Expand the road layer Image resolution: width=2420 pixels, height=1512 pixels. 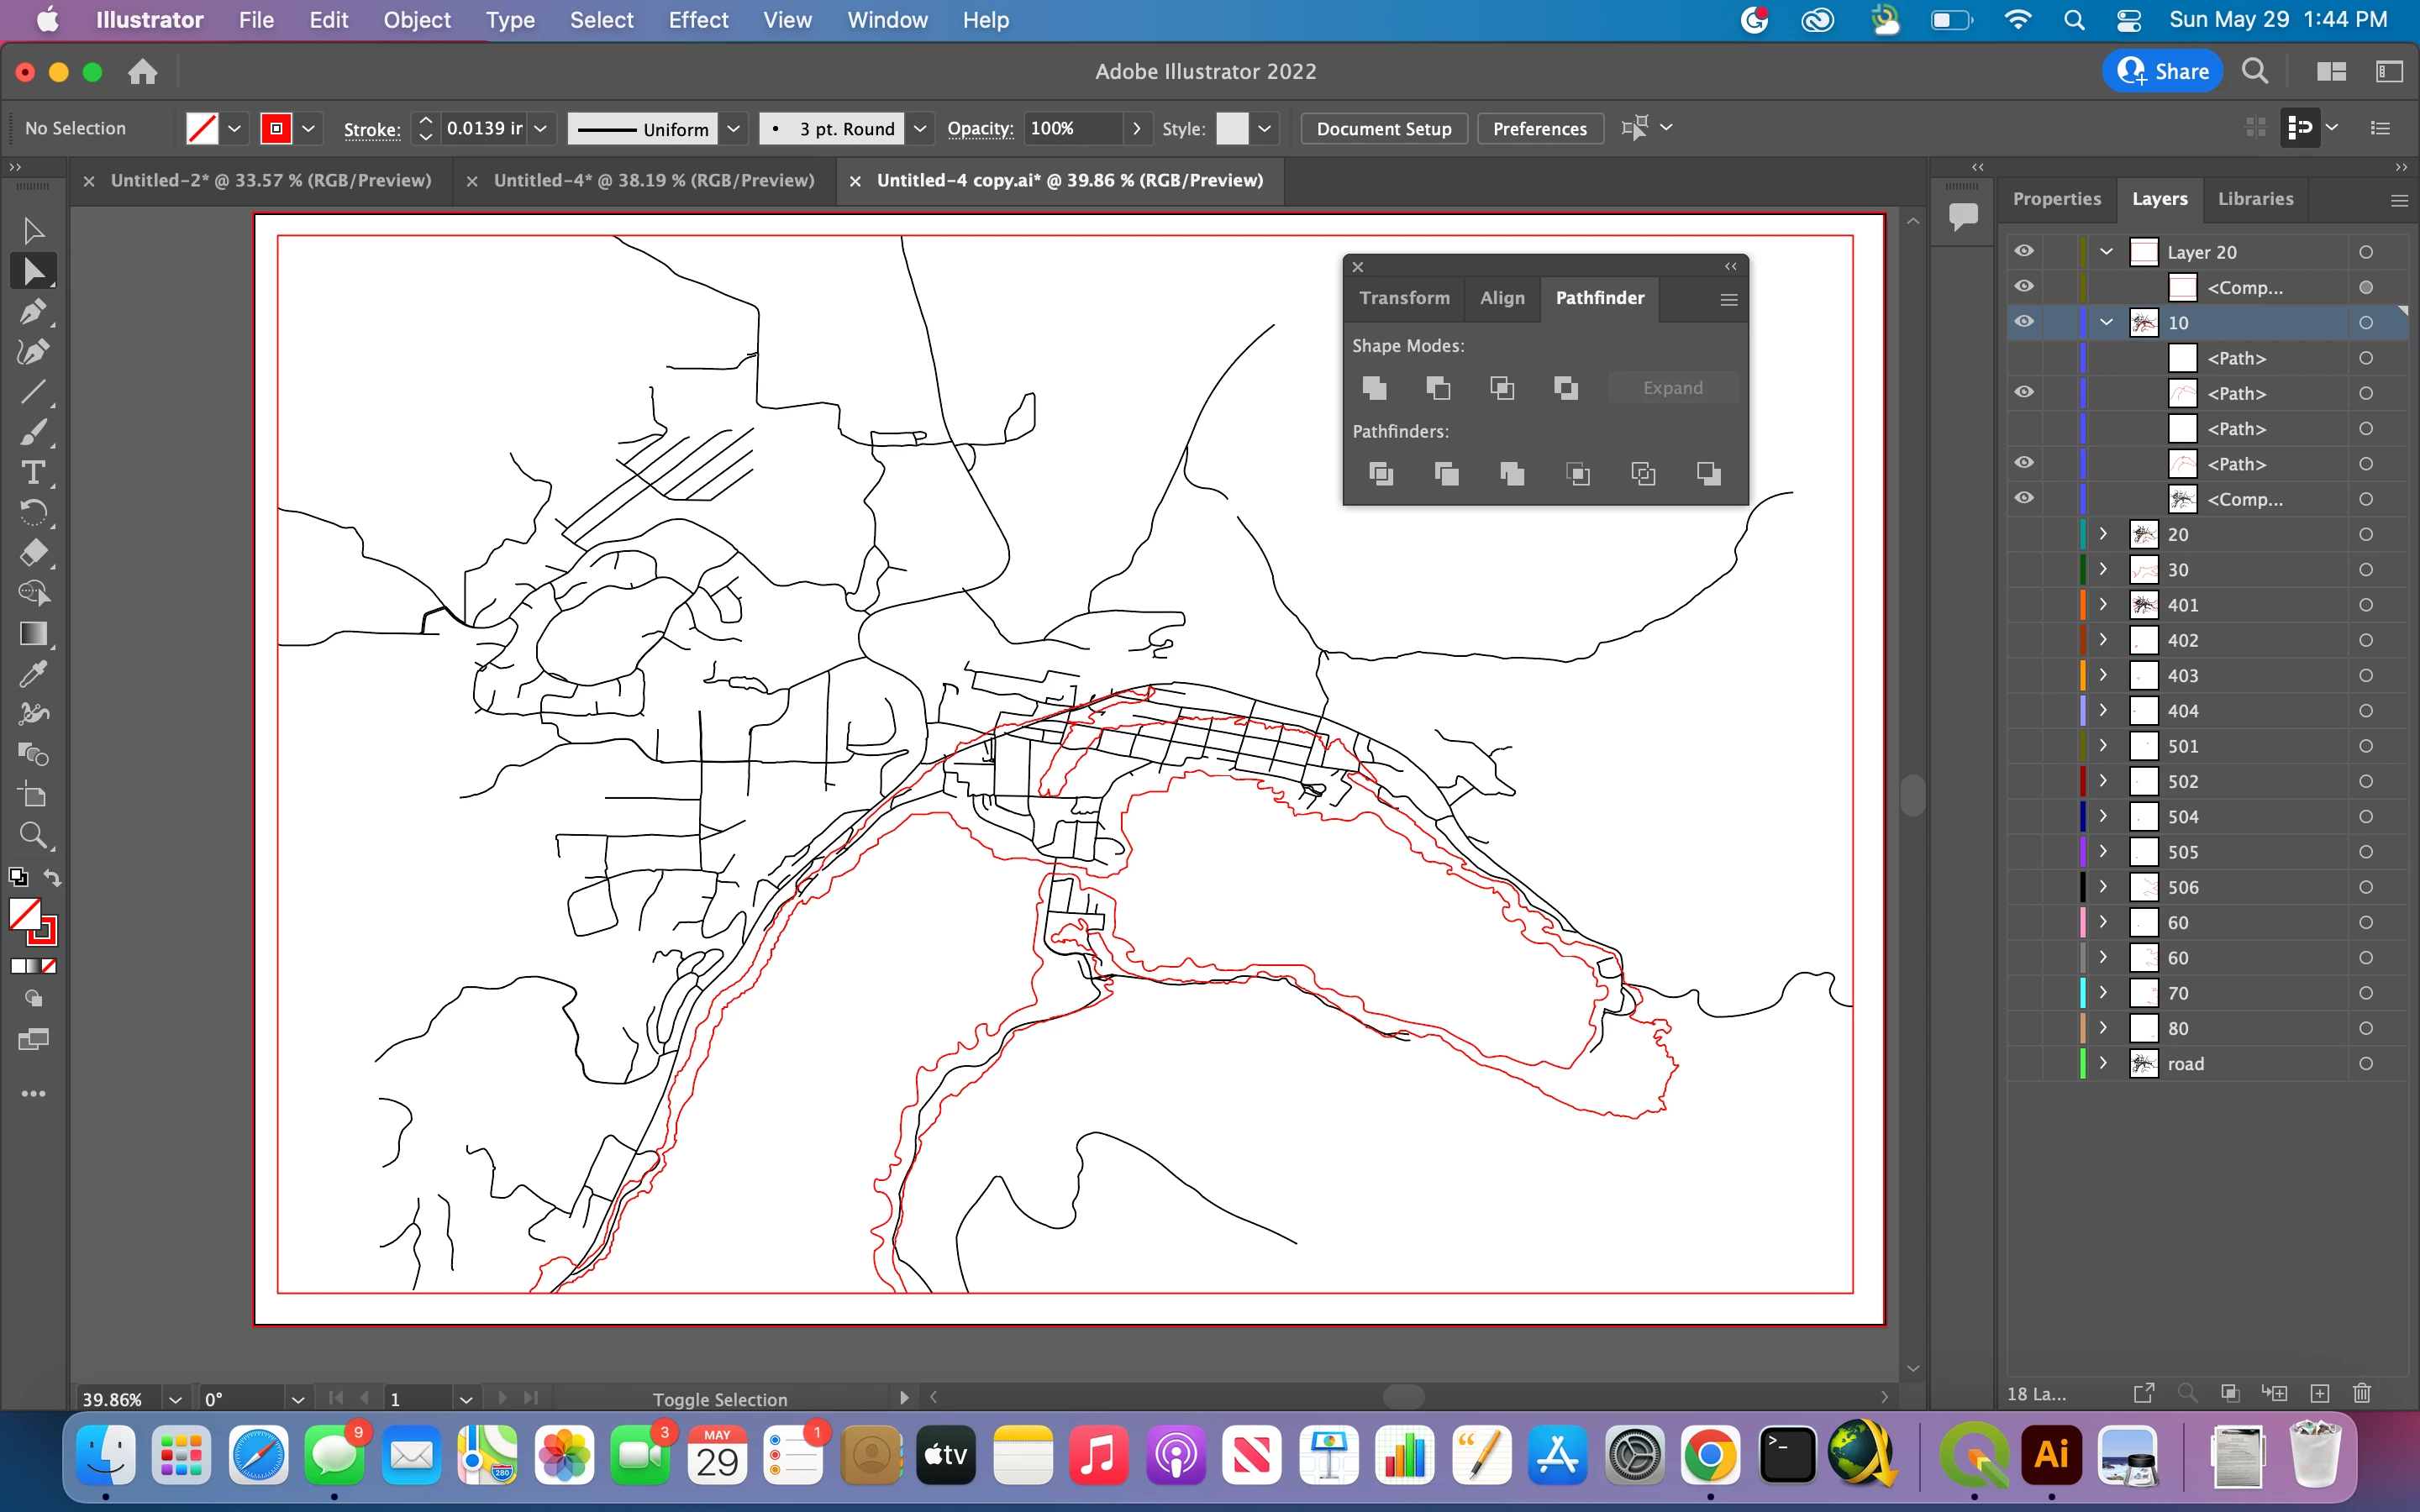(2103, 1063)
